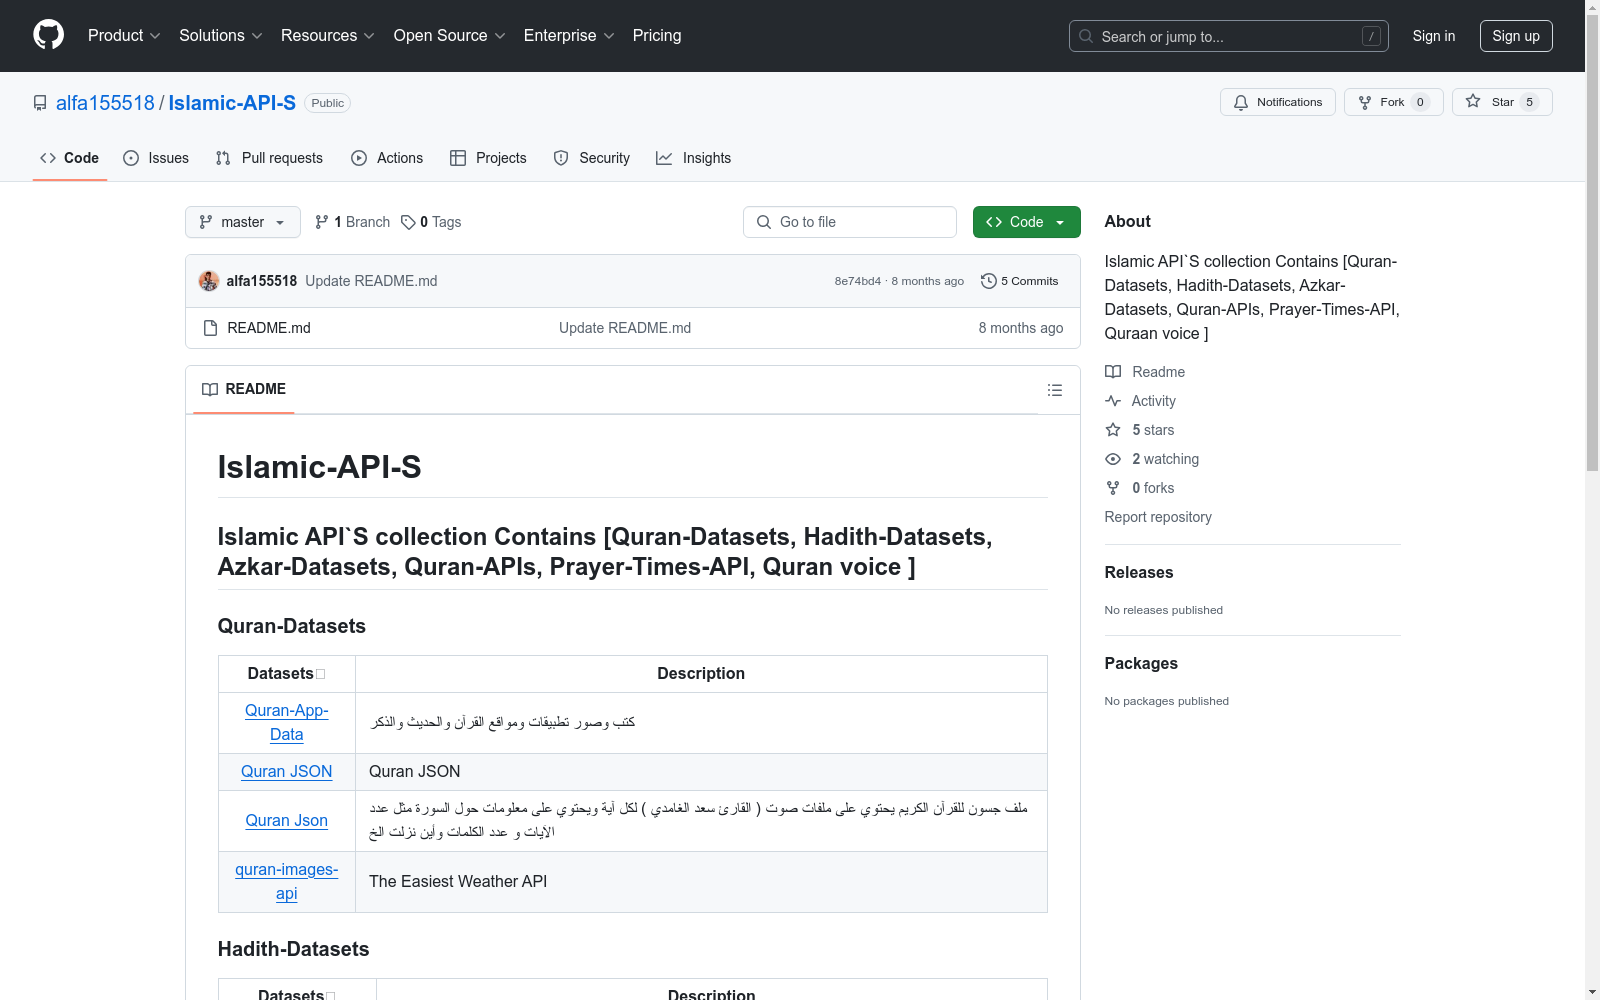View the 0 Tags list

click(x=431, y=222)
